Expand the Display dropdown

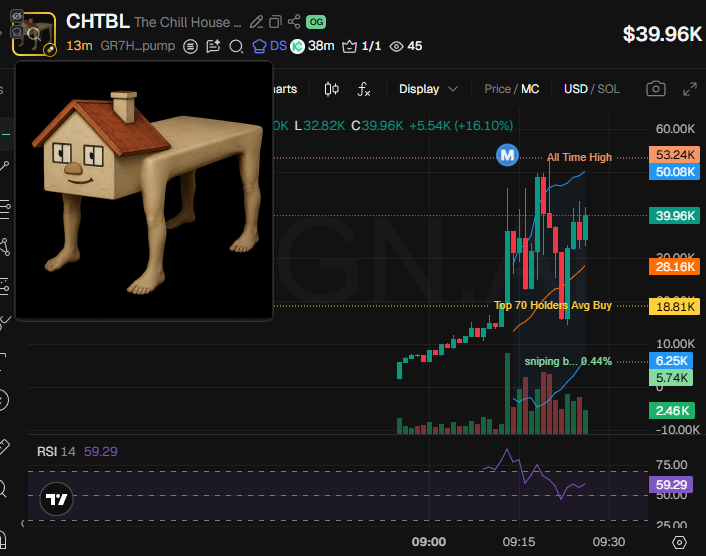(428, 89)
